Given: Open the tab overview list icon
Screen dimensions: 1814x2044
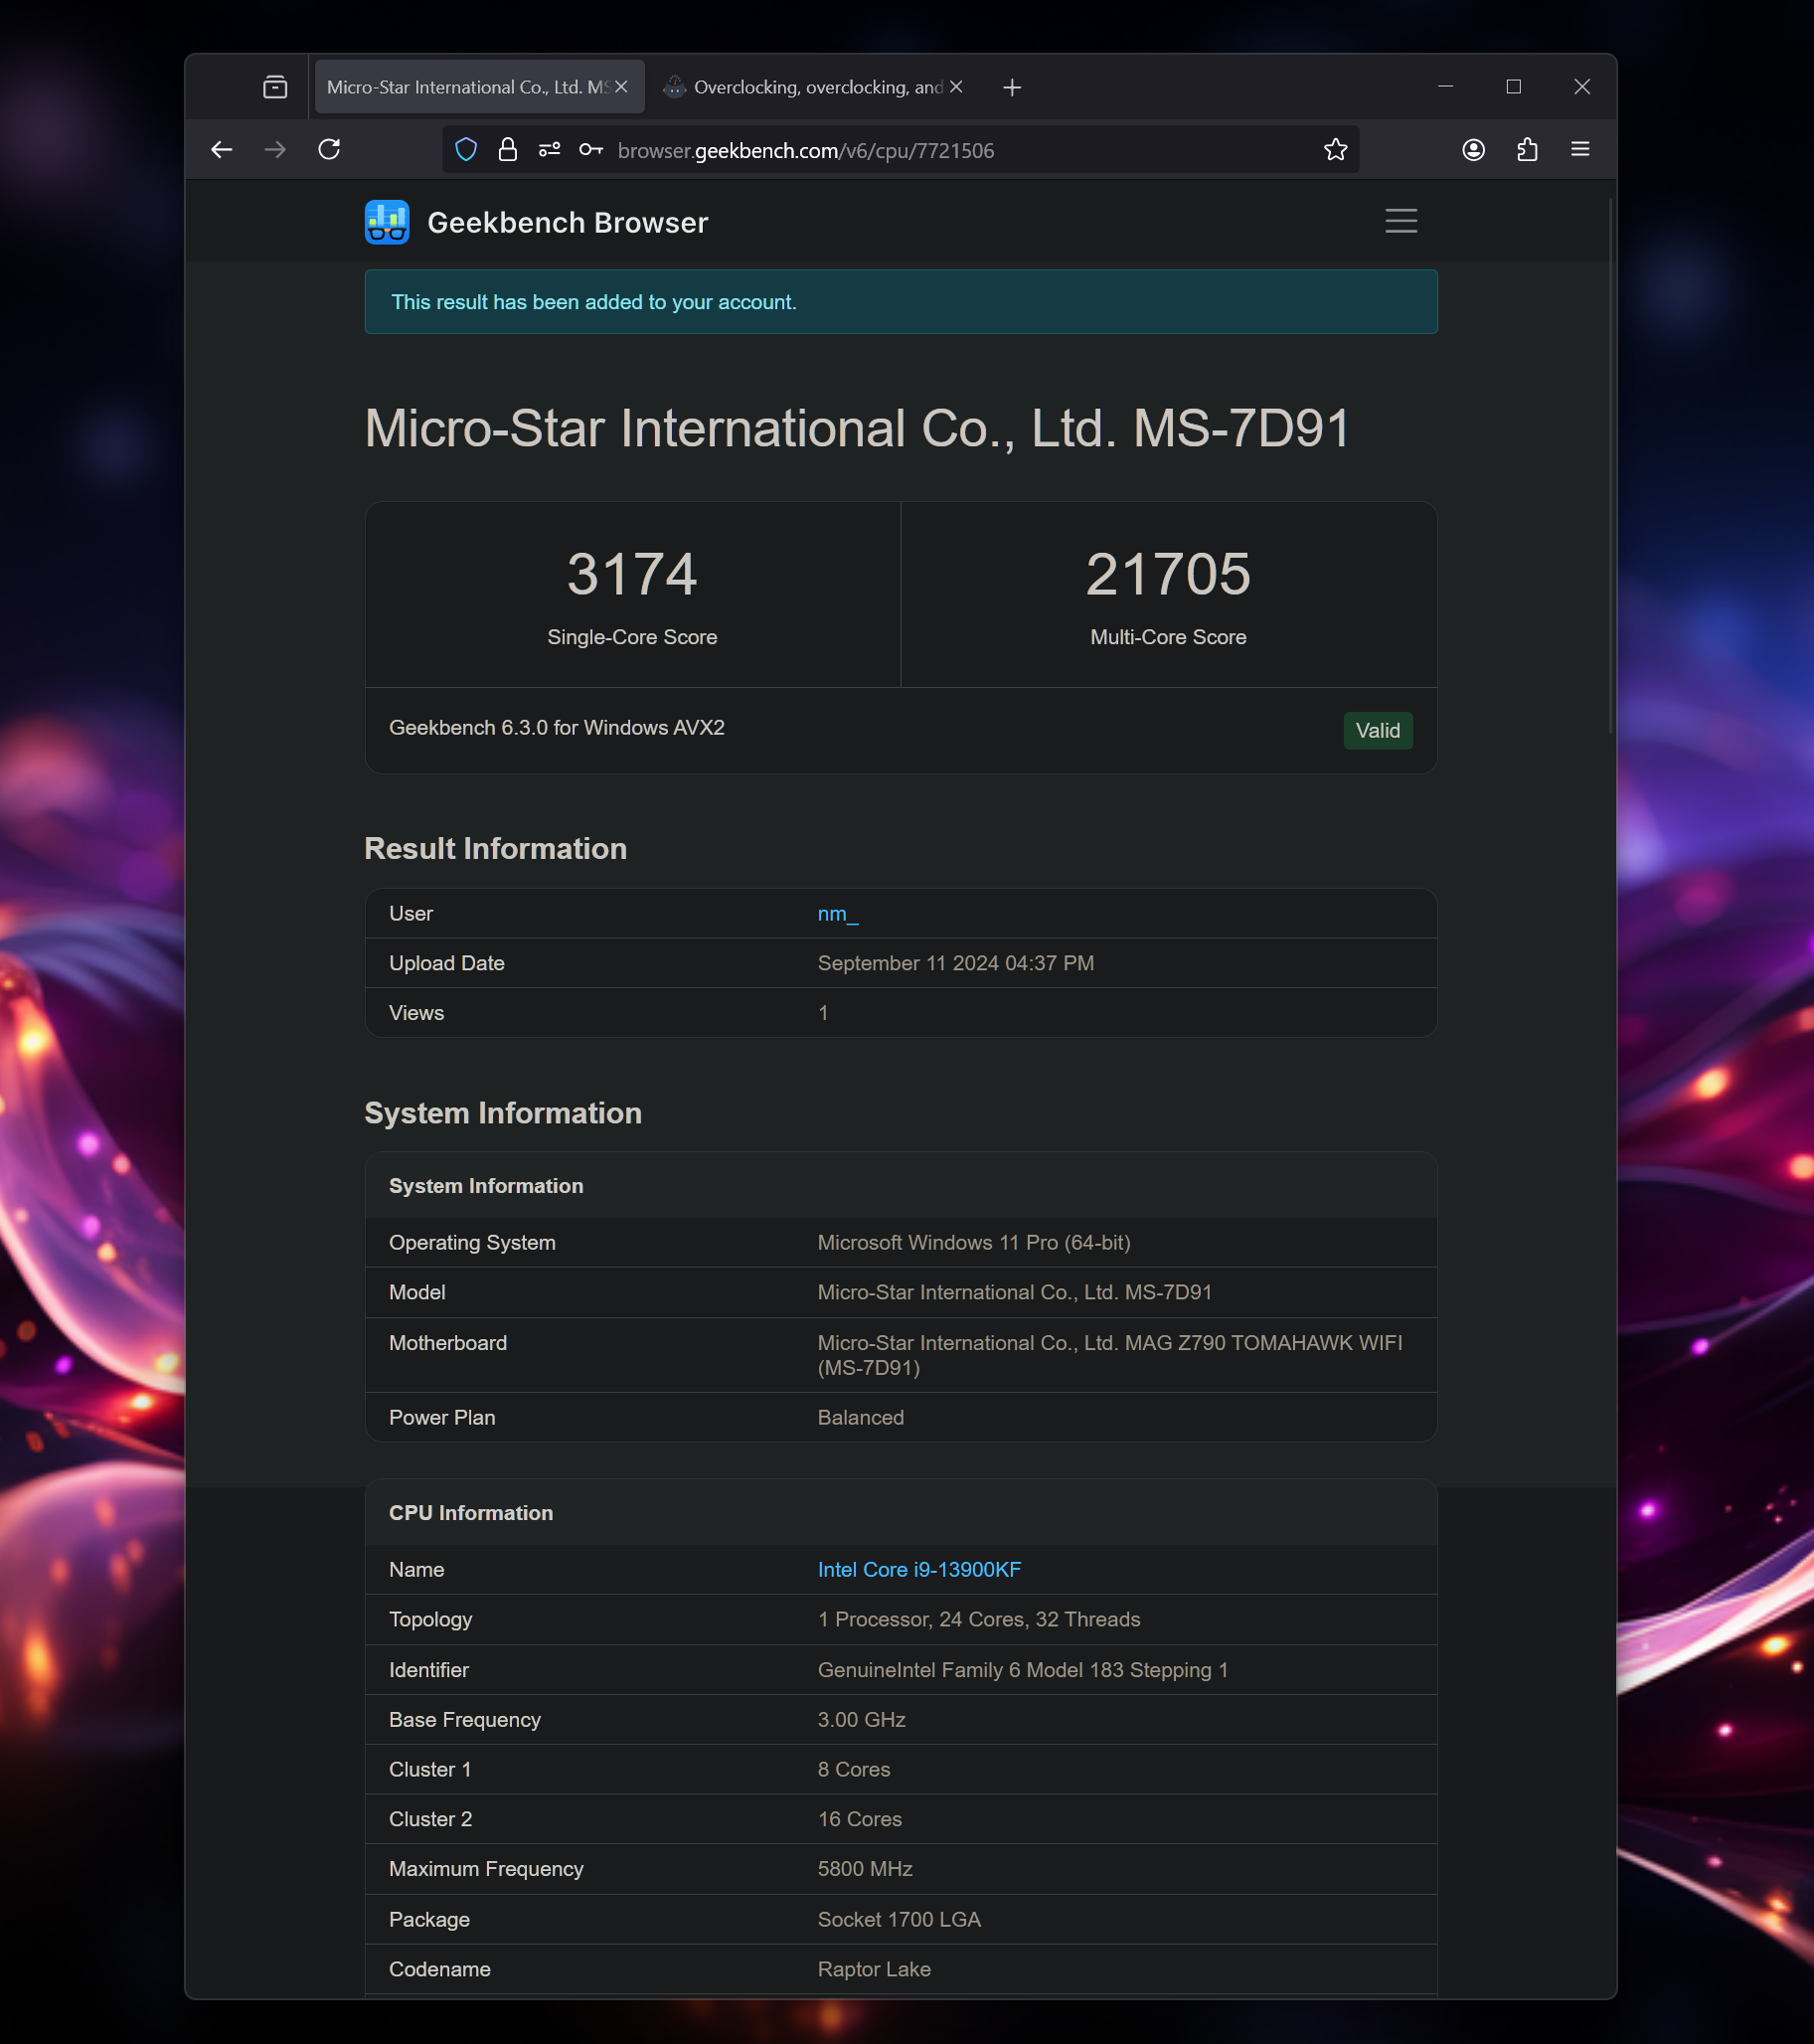Looking at the screenshot, I should (x=275, y=87).
